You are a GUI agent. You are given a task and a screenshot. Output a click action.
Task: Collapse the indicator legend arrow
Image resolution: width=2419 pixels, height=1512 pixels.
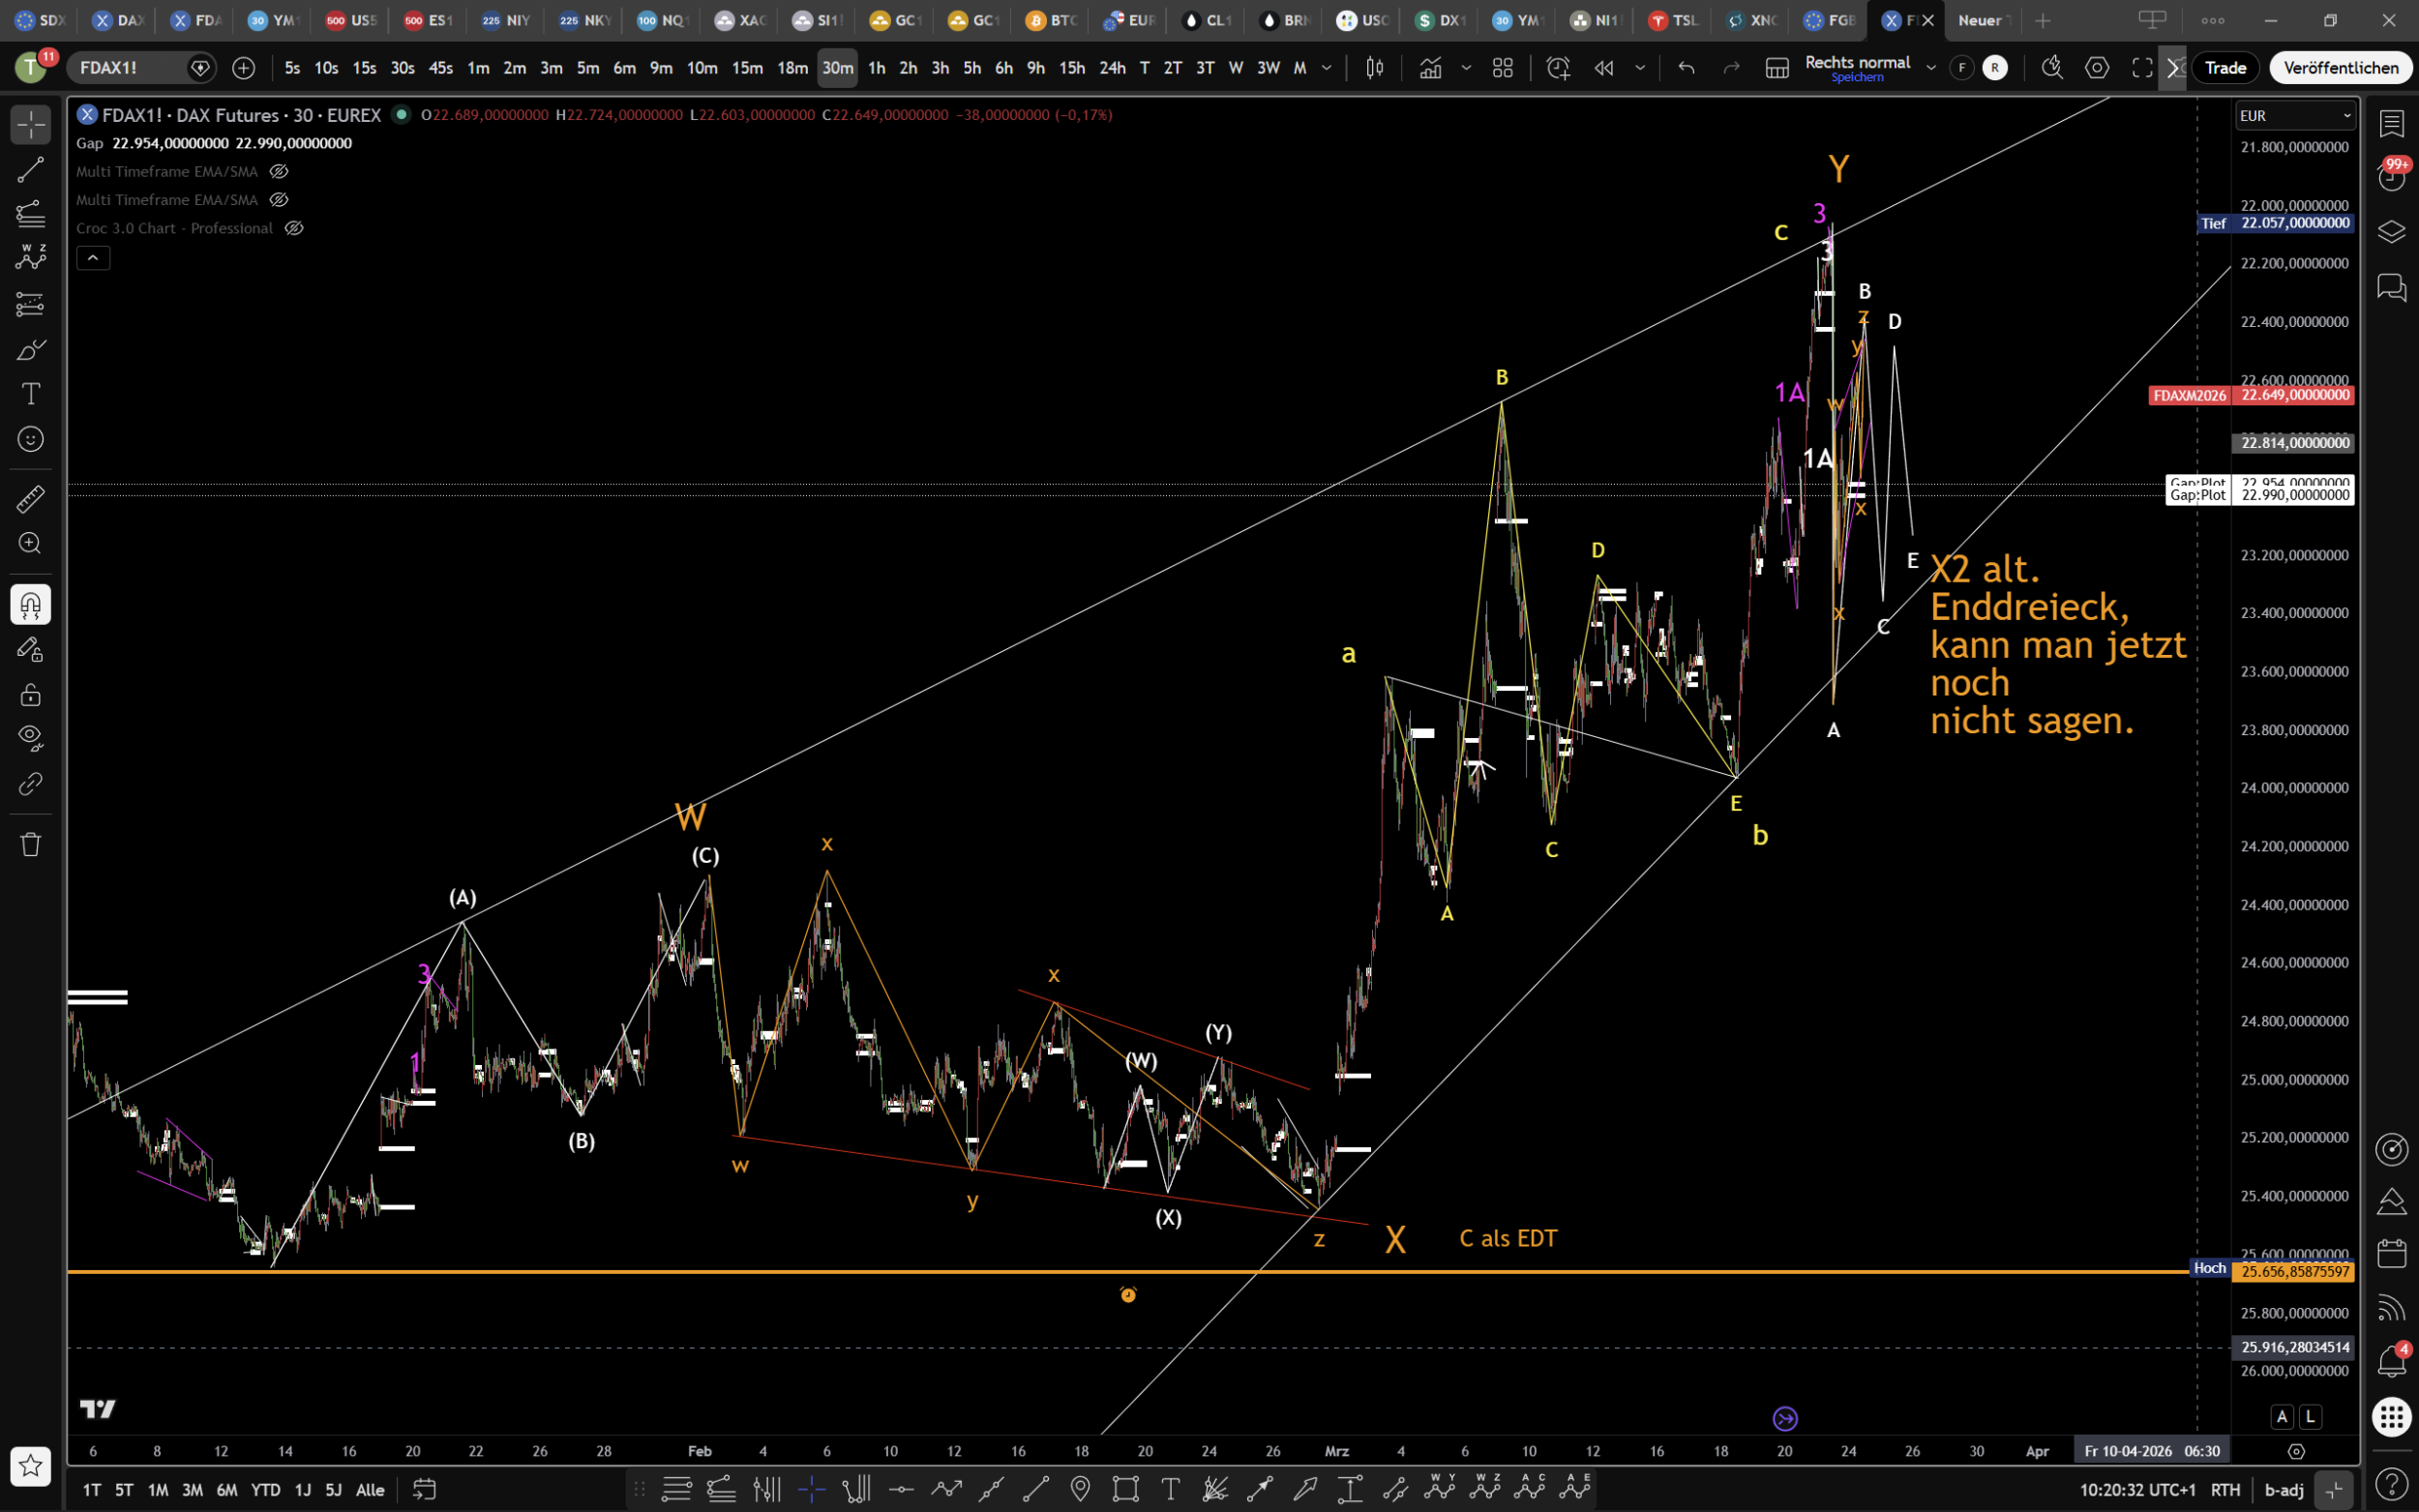click(93, 258)
